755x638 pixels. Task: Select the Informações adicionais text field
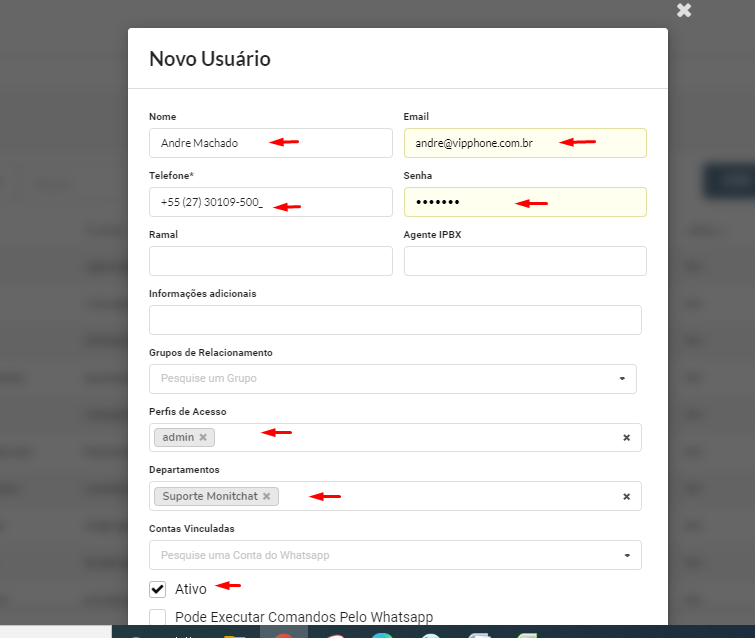(395, 320)
